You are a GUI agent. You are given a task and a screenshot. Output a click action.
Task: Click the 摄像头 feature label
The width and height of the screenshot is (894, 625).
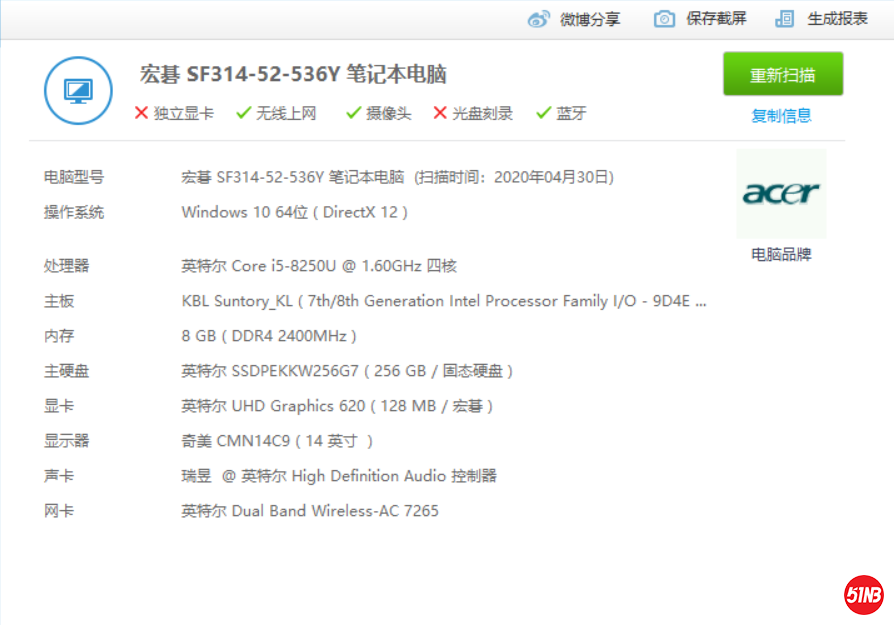click(389, 113)
